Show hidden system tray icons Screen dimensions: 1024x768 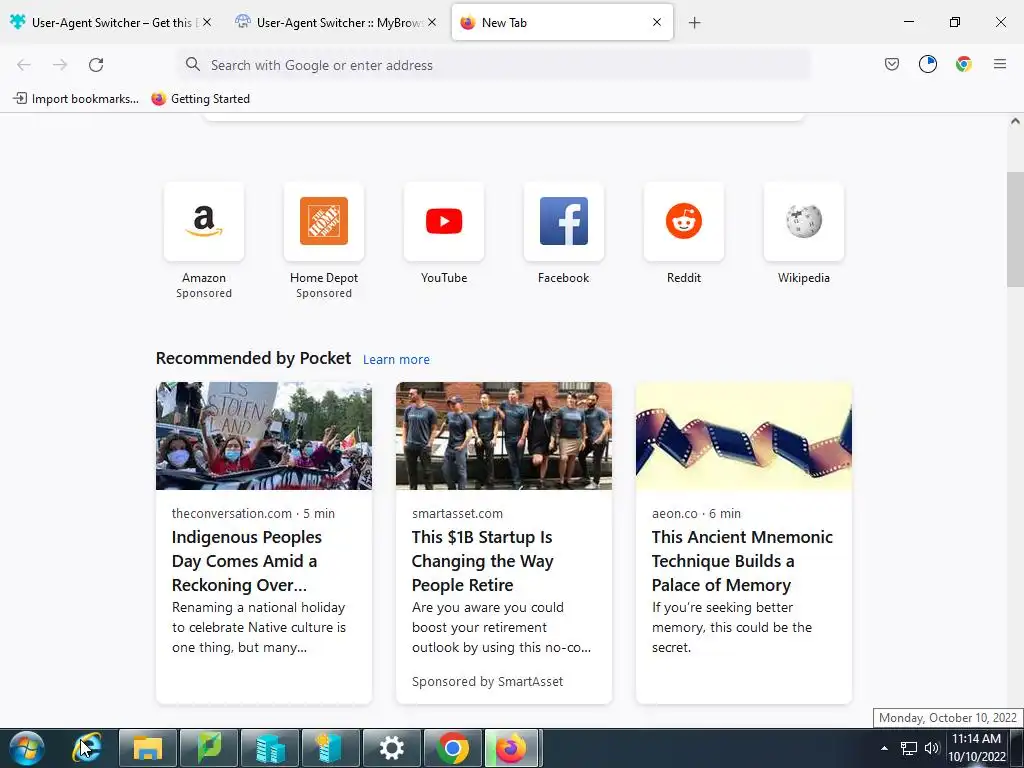pyautogui.click(x=884, y=748)
